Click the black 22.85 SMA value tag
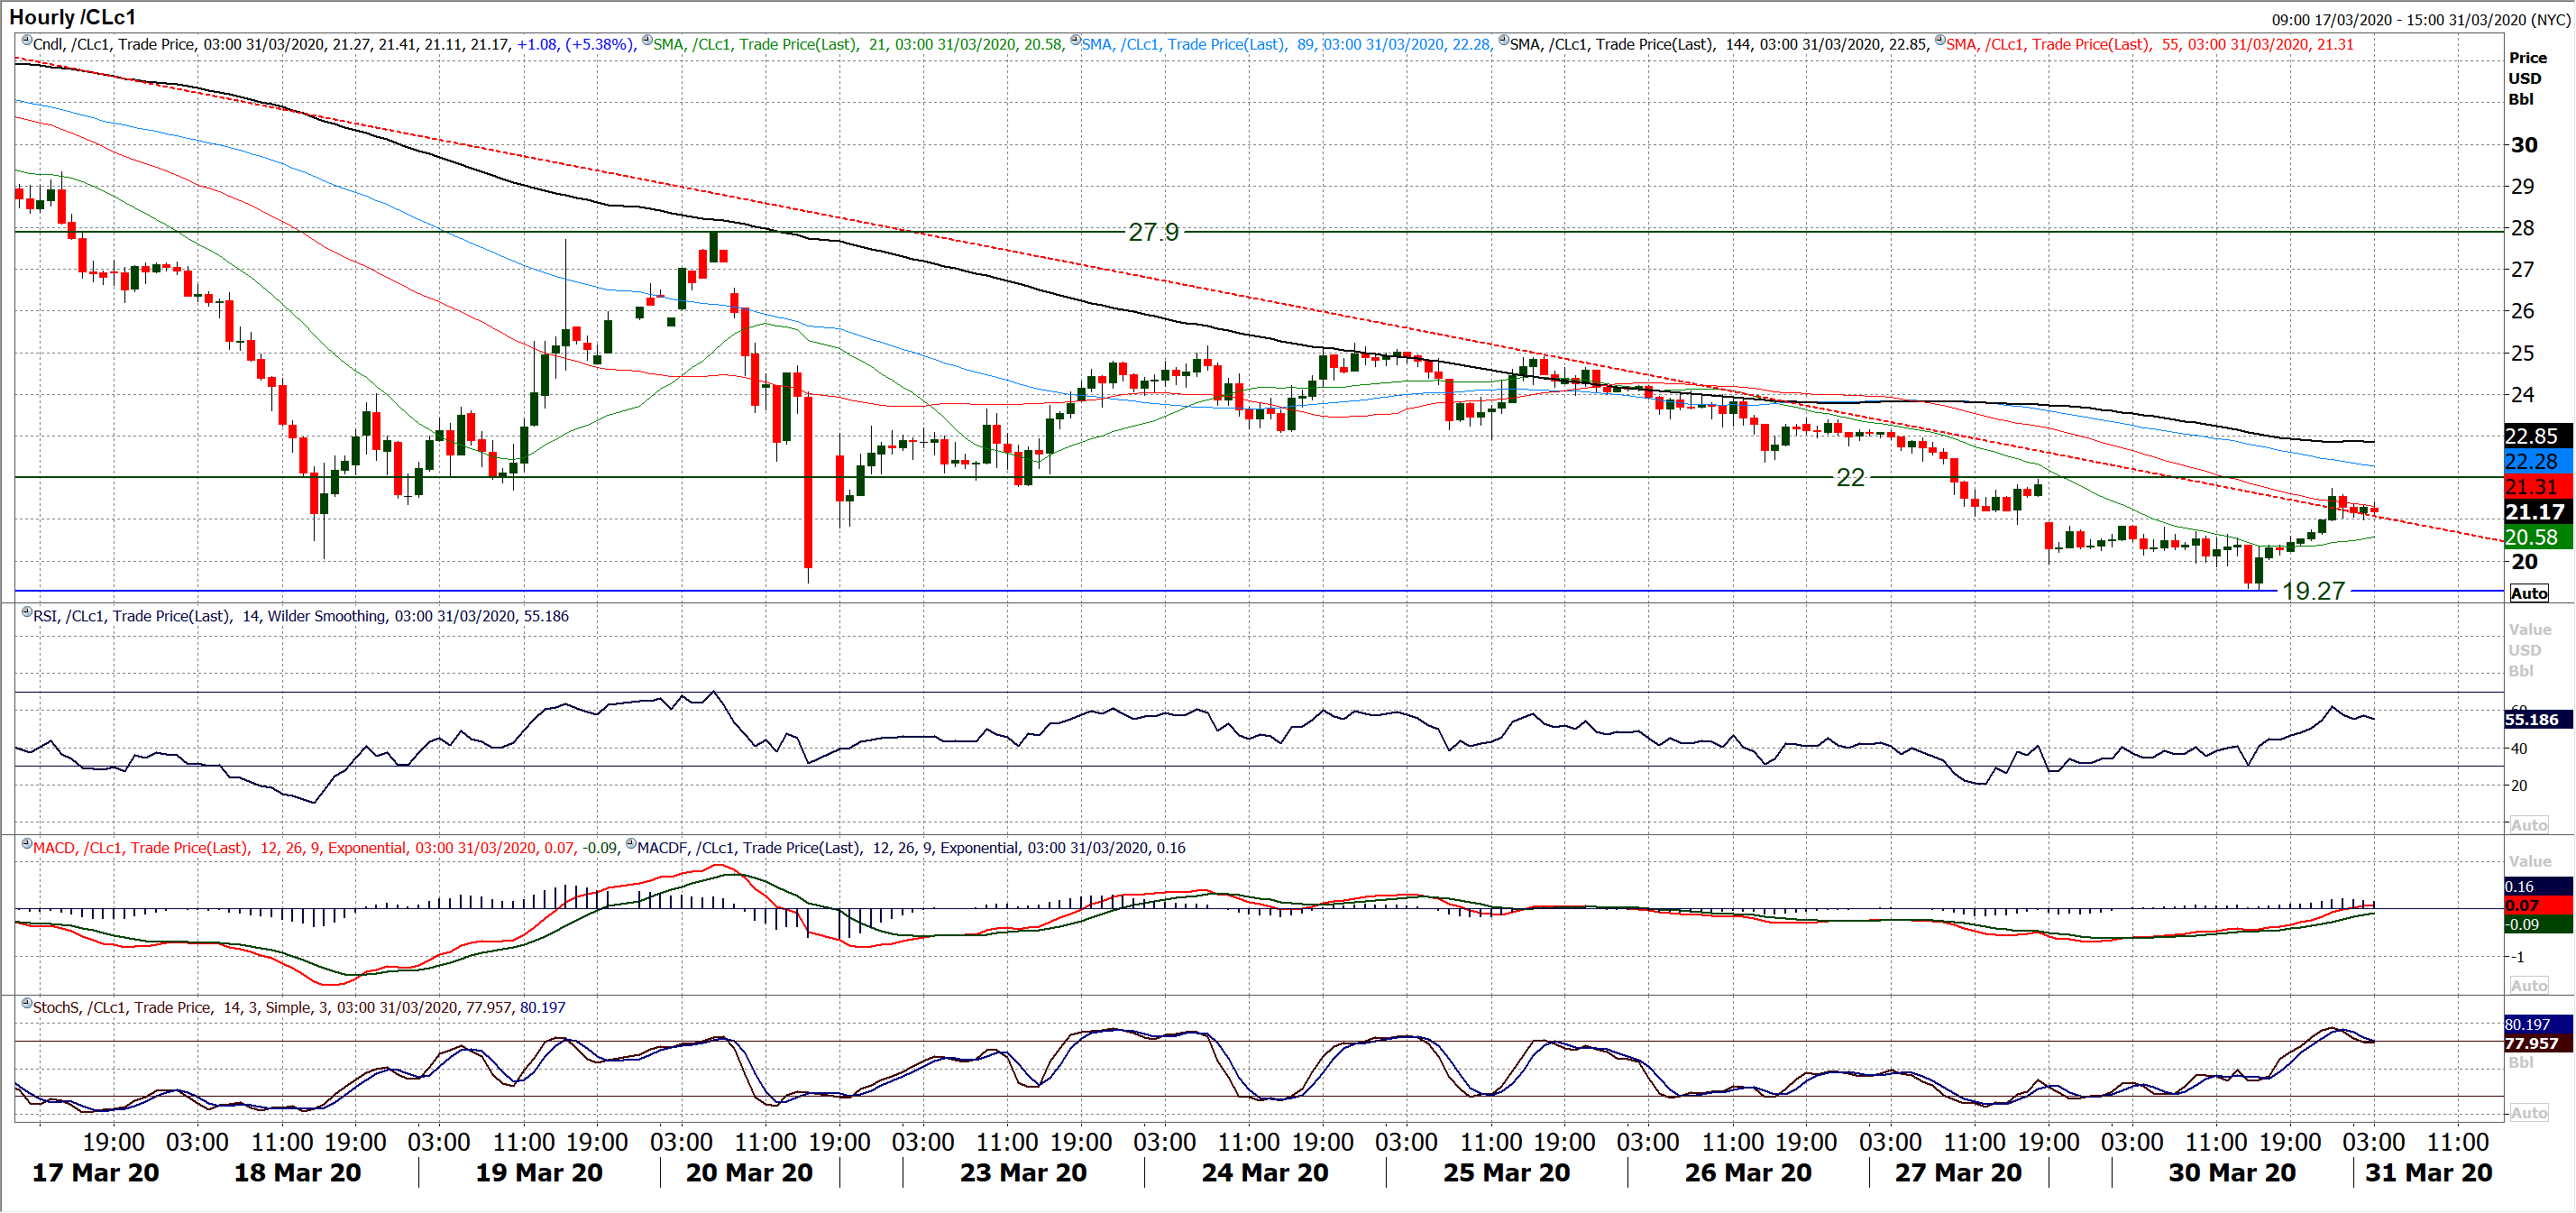The height and width of the screenshot is (1213, 2576). [2537, 436]
